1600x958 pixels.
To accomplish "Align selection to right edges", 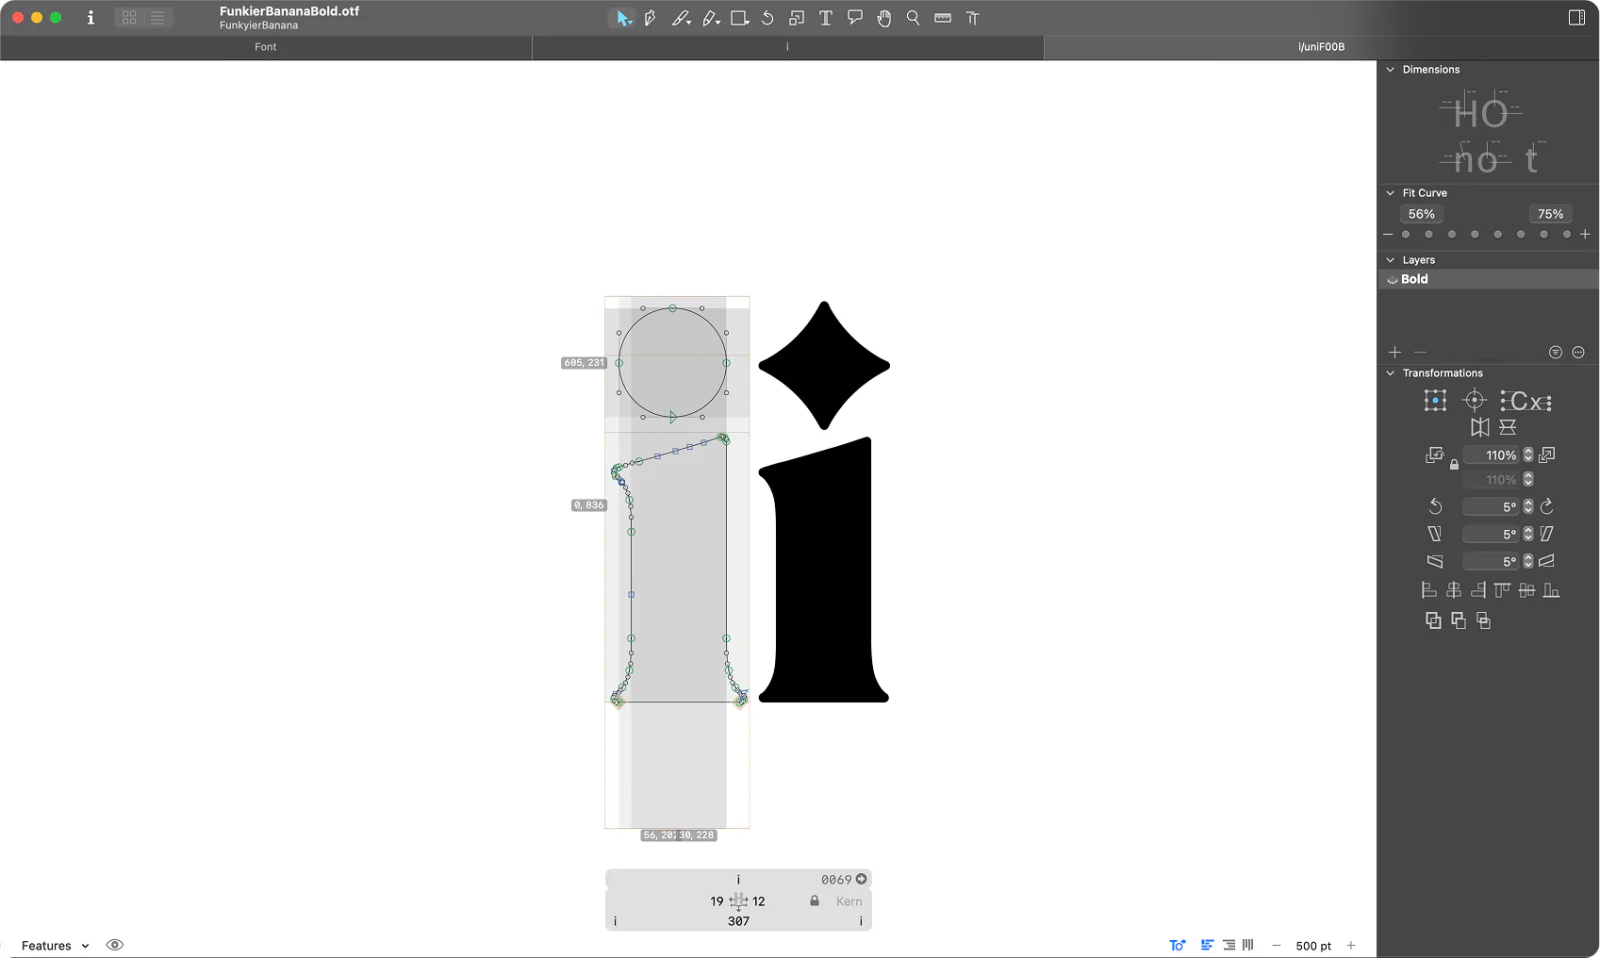I will (1478, 590).
